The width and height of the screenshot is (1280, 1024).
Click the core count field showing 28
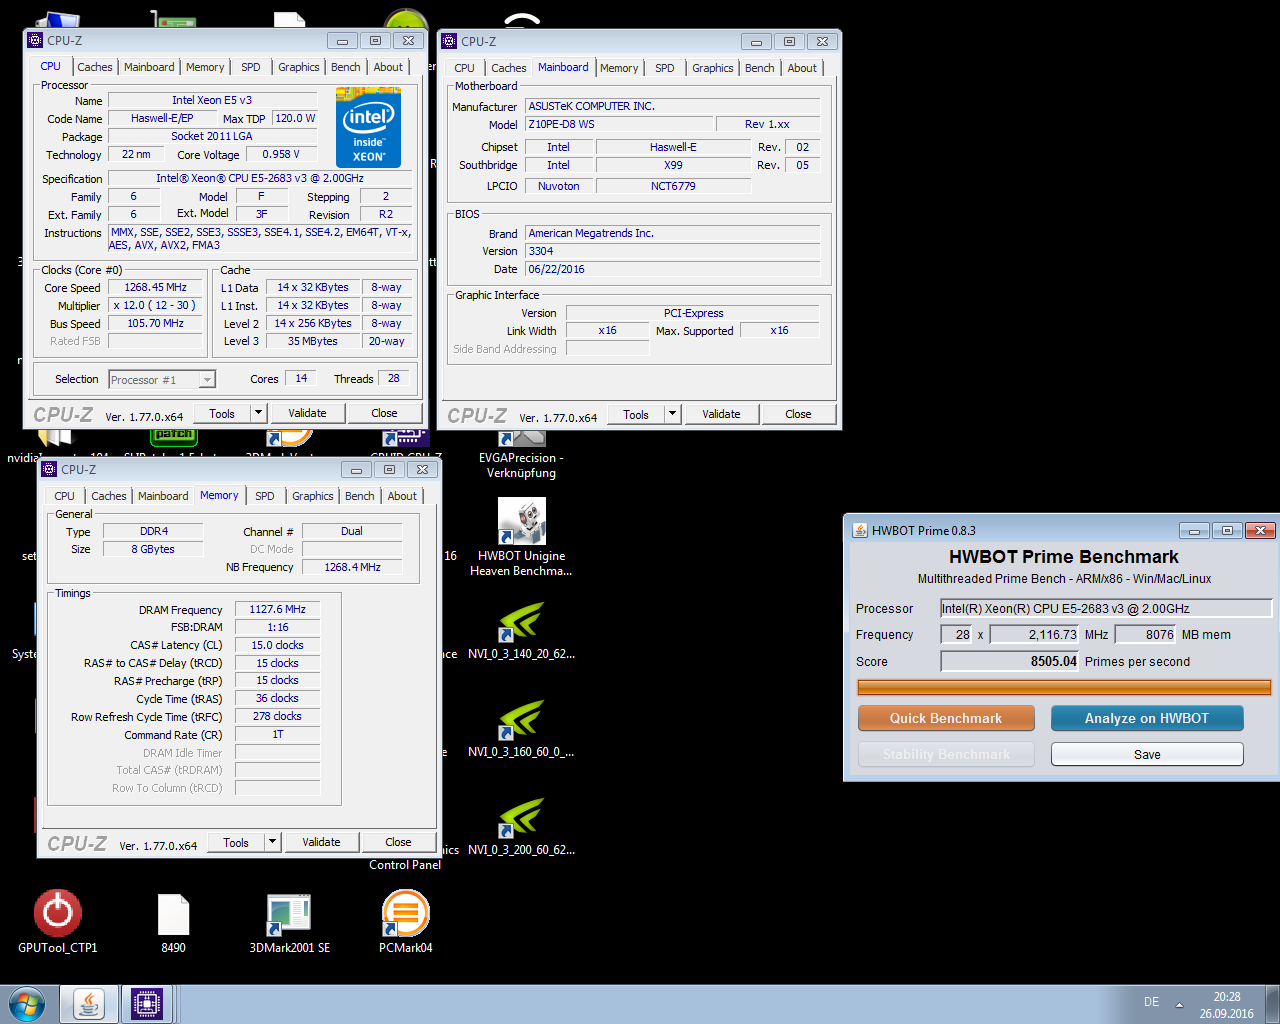click(956, 634)
